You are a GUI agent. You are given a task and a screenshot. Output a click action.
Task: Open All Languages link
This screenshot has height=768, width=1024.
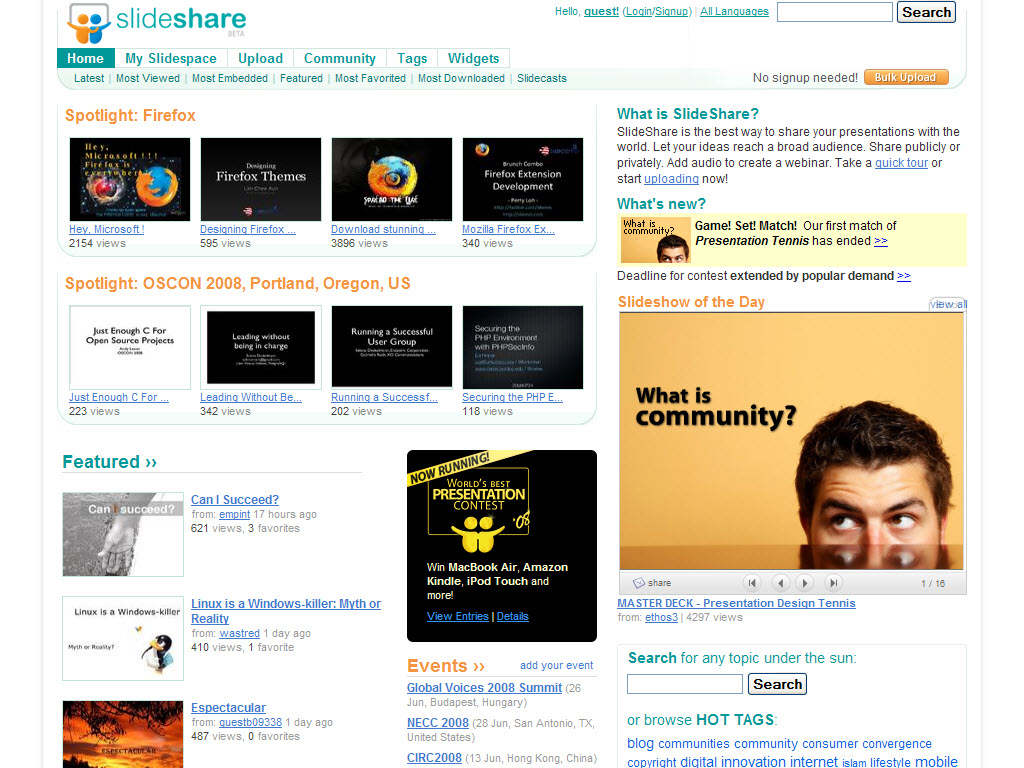coord(734,11)
